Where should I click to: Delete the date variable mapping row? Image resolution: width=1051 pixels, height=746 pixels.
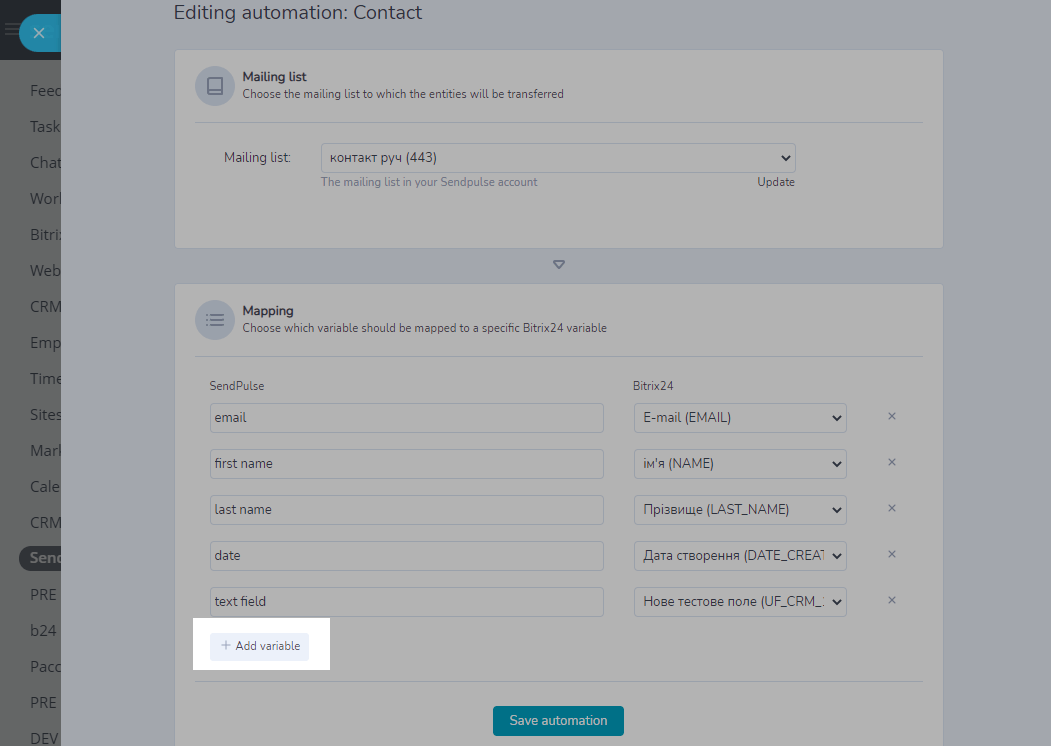point(892,554)
